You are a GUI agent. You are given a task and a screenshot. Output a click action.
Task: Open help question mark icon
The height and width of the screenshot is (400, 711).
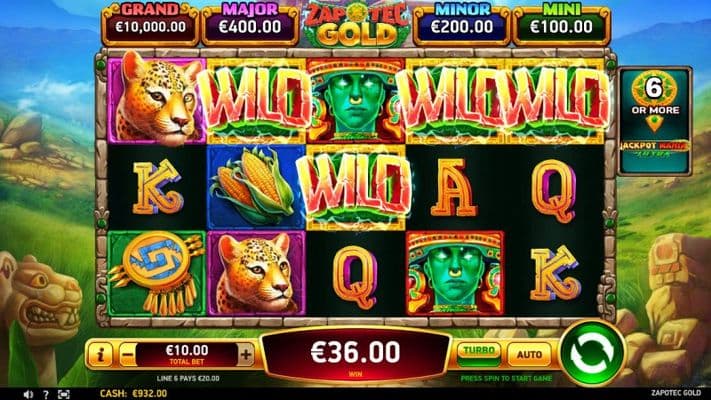click(x=46, y=394)
